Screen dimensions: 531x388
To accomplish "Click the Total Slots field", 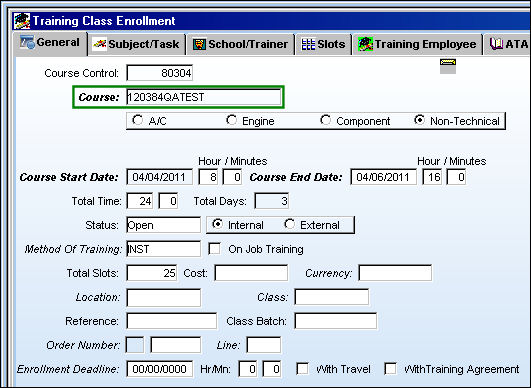I will tap(152, 273).
